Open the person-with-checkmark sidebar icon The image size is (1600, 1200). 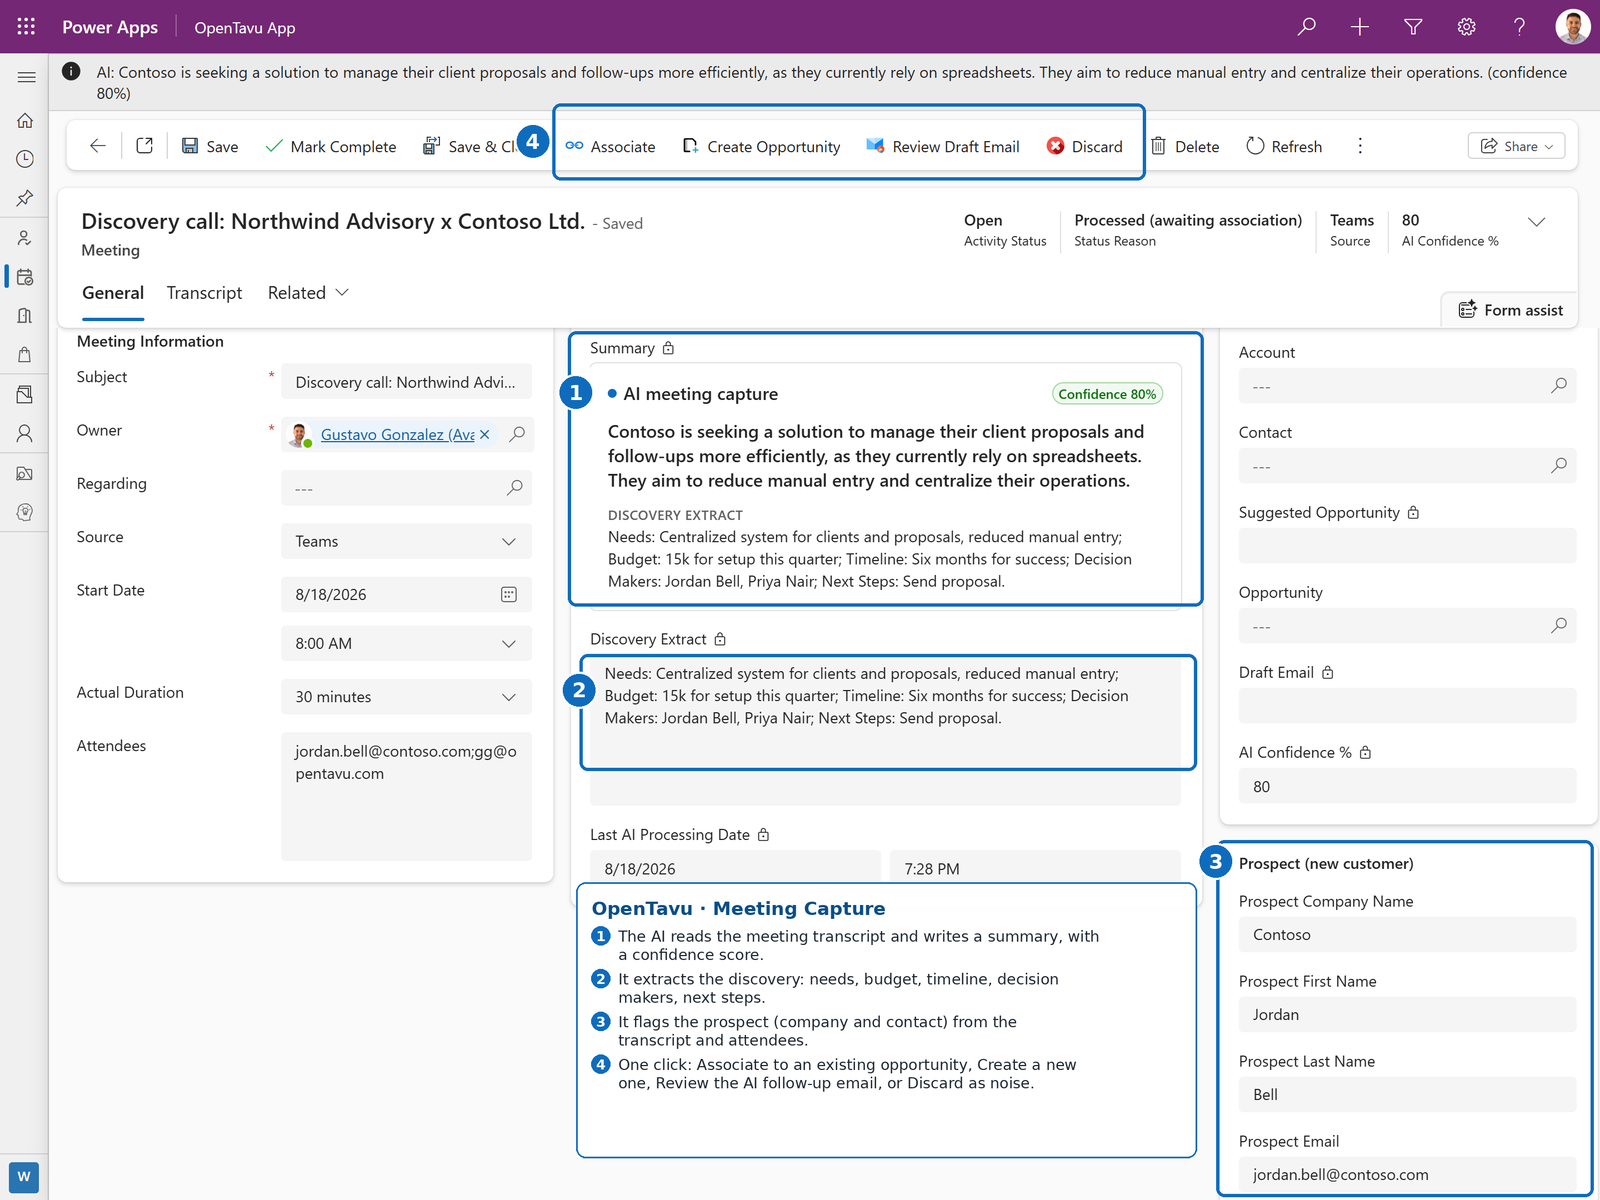(25, 238)
